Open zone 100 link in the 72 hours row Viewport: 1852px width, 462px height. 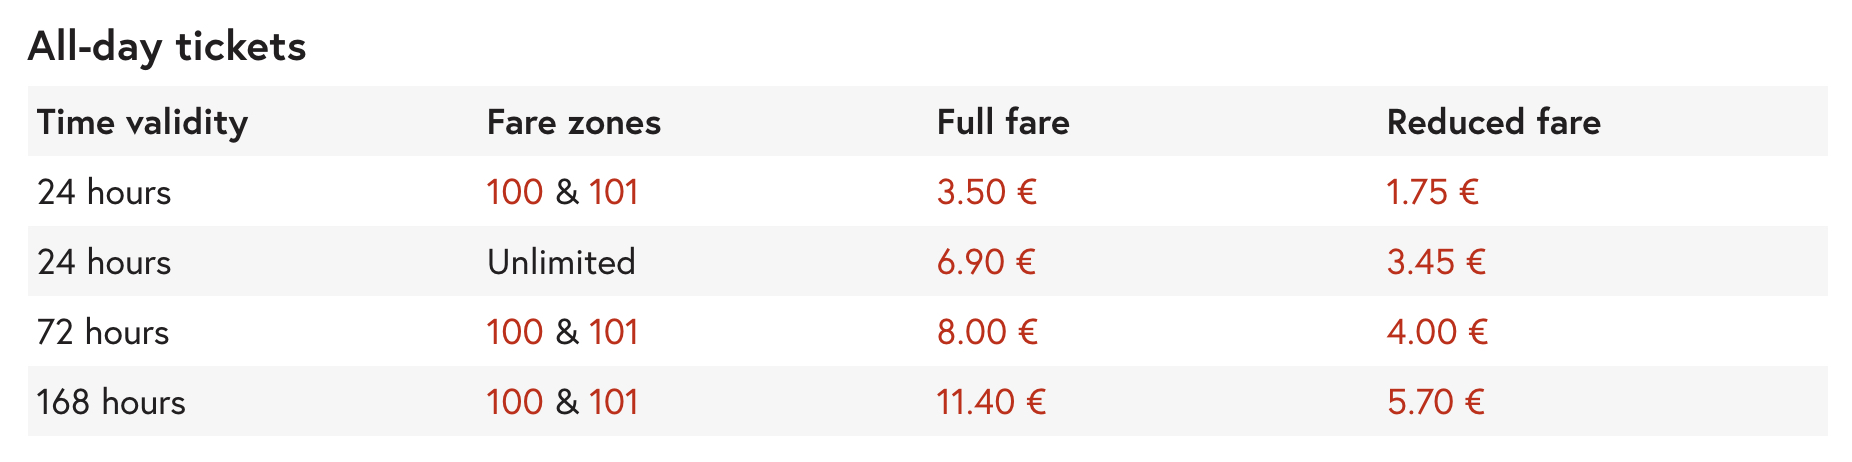click(x=514, y=332)
